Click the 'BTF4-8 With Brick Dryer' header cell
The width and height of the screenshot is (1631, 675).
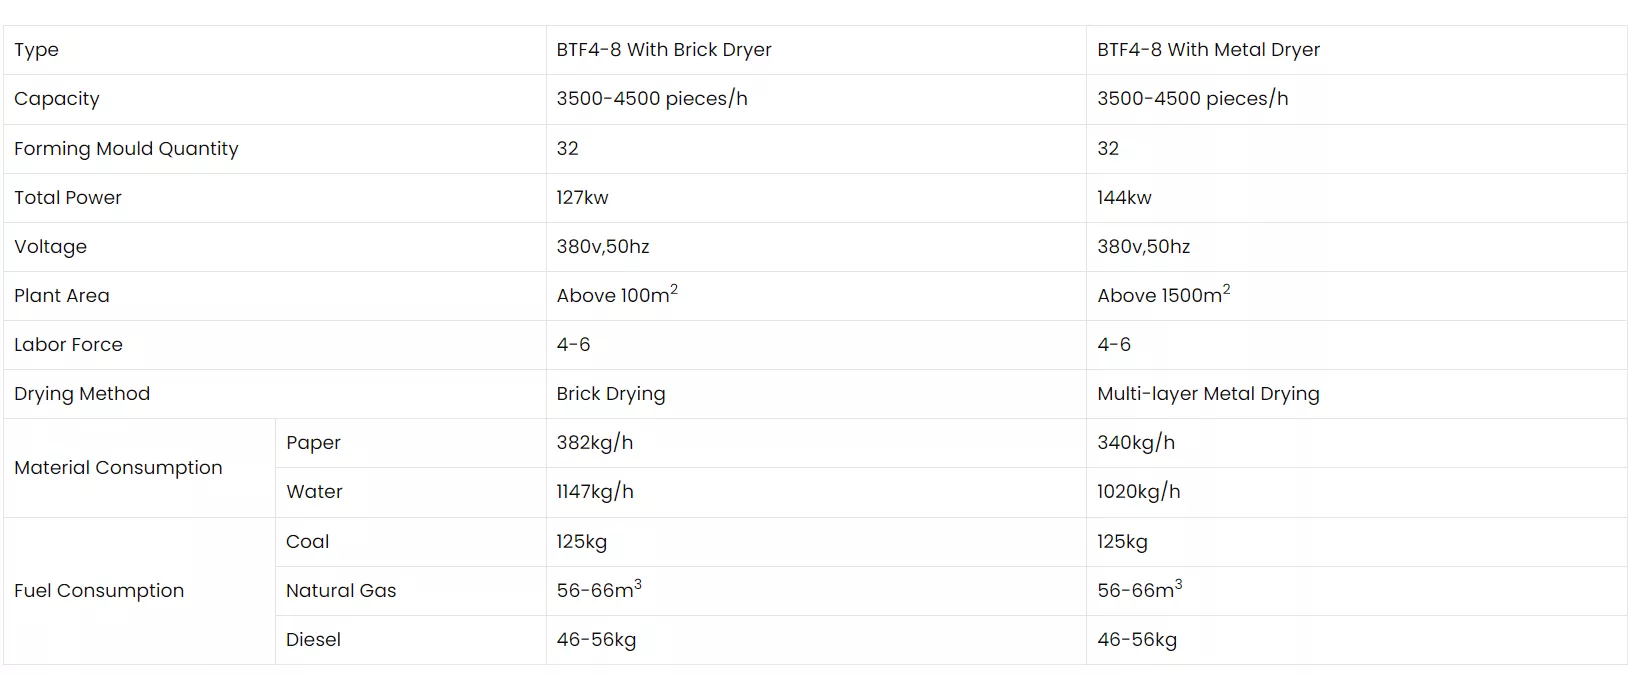(x=663, y=50)
